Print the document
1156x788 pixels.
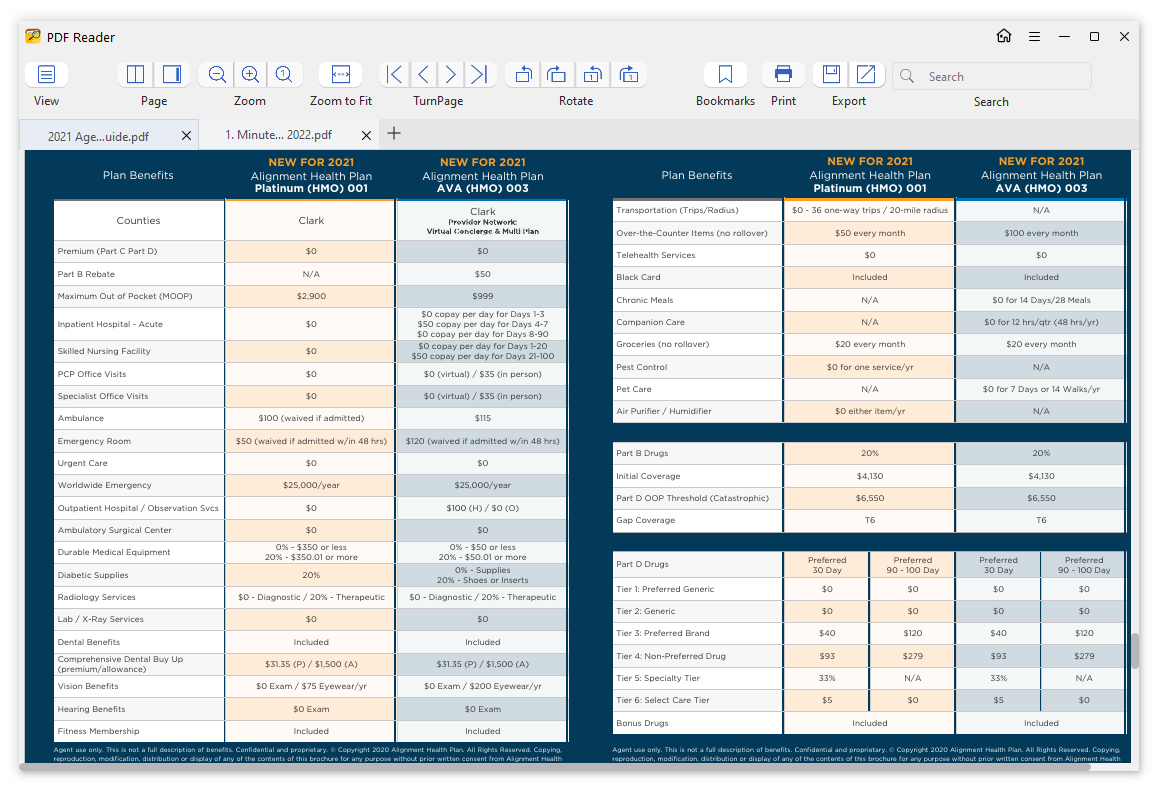(x=783, y=74)
